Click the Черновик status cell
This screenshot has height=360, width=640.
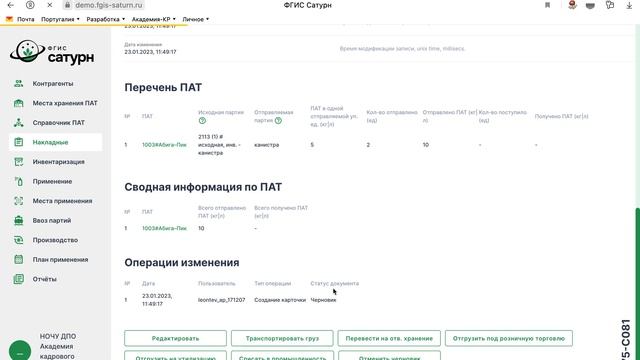click(323, 300)
